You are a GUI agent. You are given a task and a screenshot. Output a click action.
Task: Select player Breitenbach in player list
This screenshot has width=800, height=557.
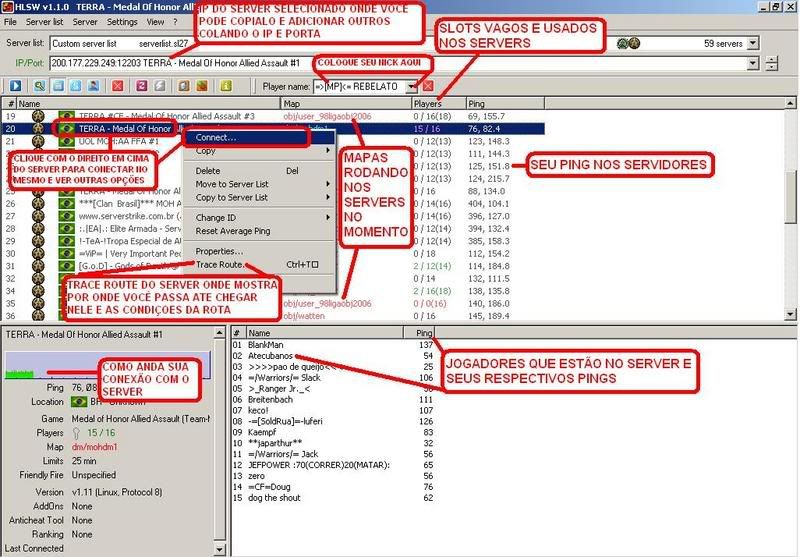point(333,399)
